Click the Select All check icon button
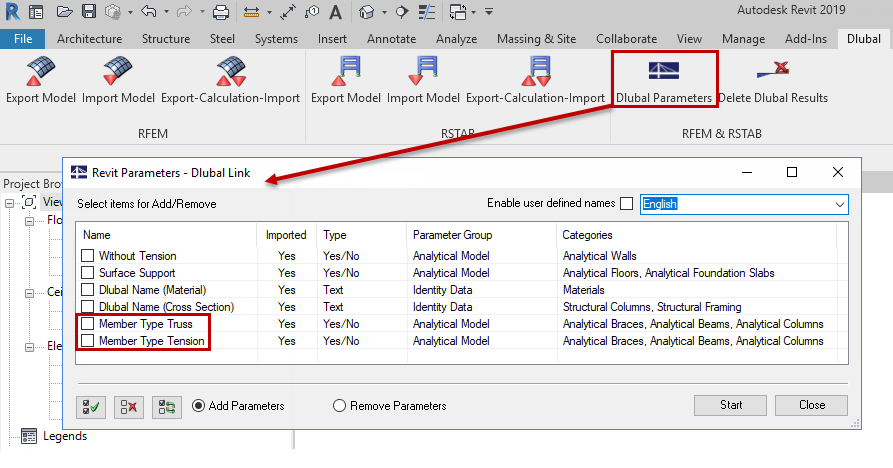The width and height of the screenshot is (893, 468). pyautogui.click(x=91, y=407)
